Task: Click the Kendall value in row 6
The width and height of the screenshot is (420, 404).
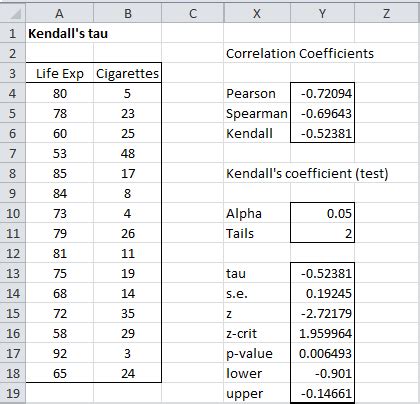Action: [x=322, y=133]
